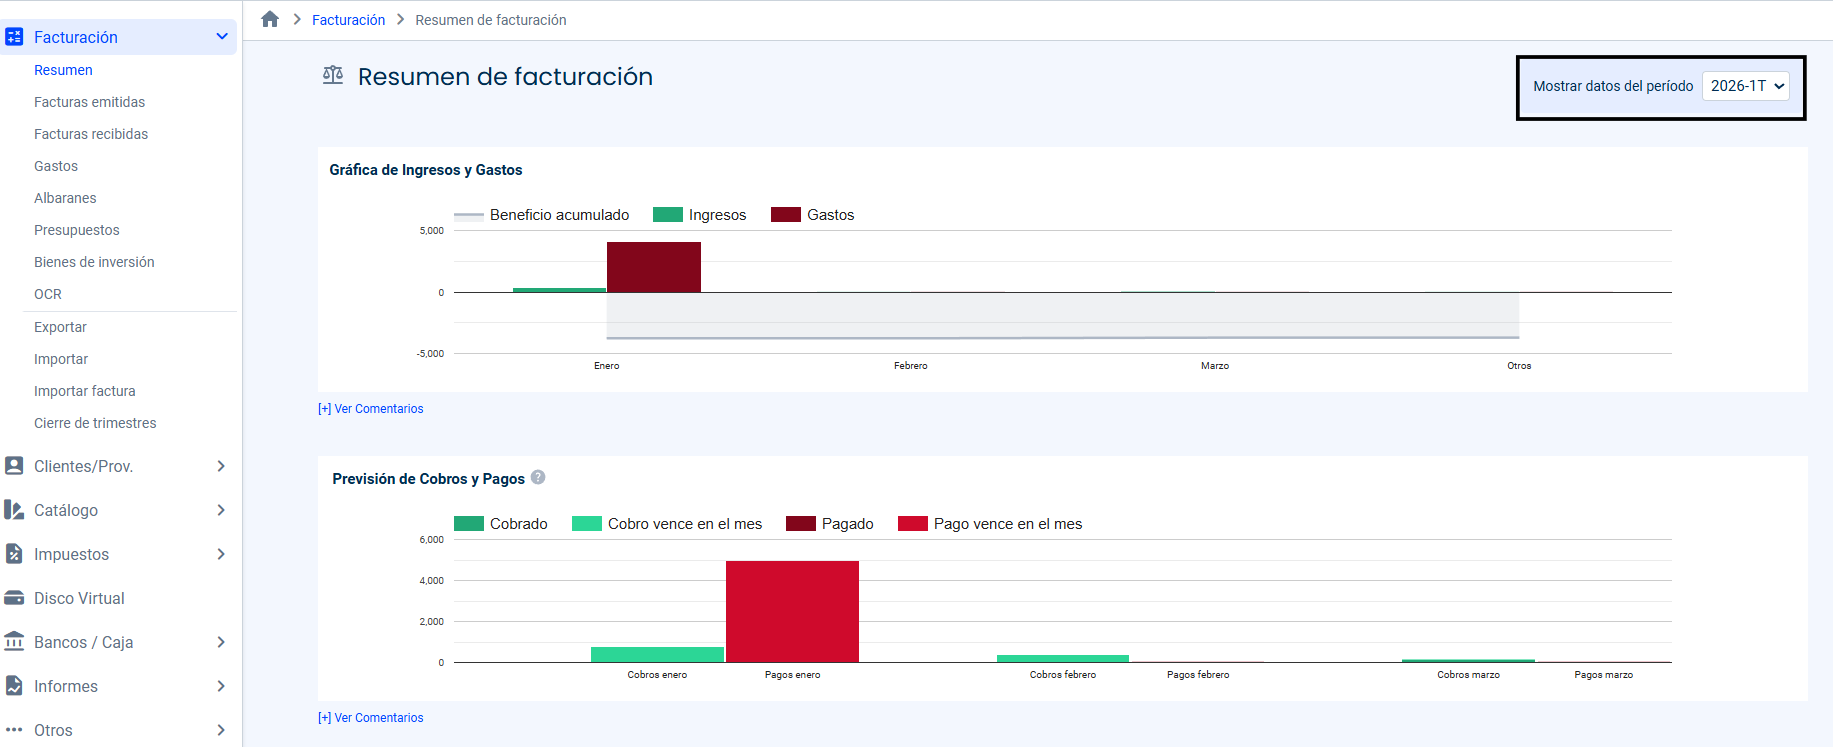Screen dimensions: 1833x747
Task: Click the home icon in breadcrumb
Action: pyautogui.click(x=270, y=19)
